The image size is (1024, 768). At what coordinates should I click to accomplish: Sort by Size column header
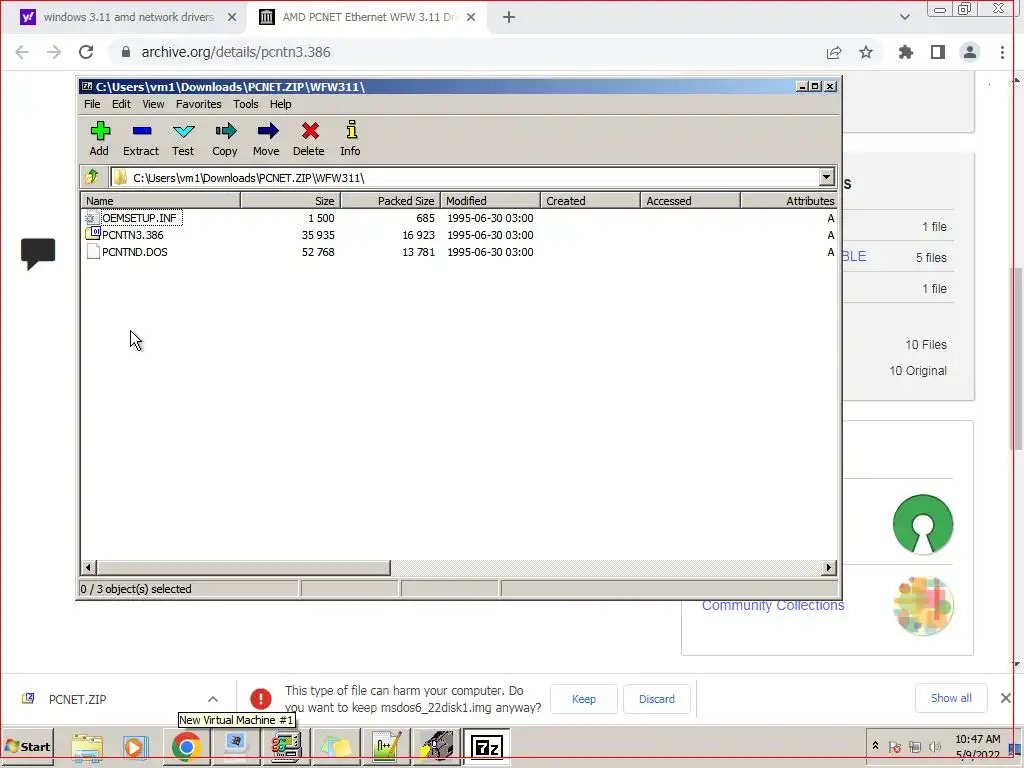point(291,200)
